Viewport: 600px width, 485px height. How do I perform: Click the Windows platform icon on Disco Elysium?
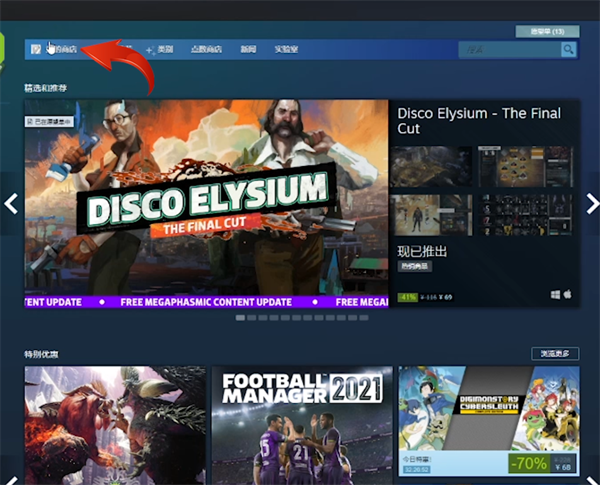click(x=555, y=294)
